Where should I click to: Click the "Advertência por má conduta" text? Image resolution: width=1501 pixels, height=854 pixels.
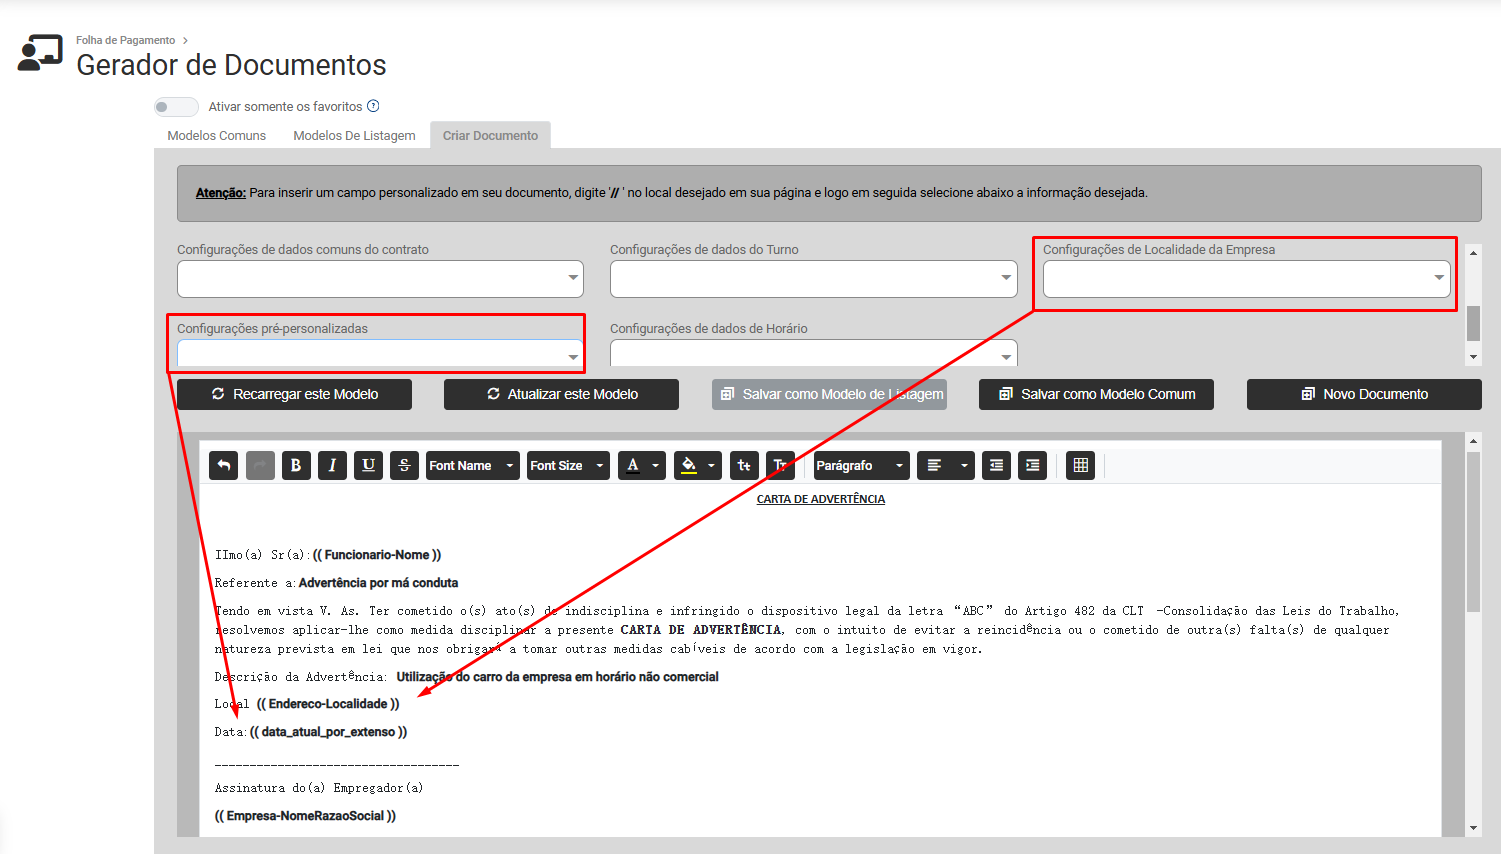tap(378, 583)
